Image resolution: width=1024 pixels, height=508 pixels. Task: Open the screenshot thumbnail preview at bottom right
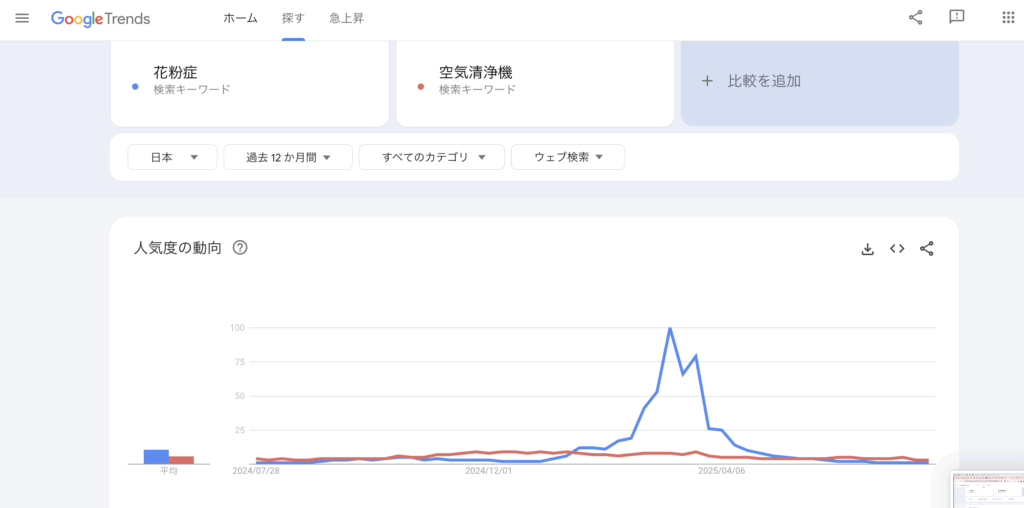[986, 488]
